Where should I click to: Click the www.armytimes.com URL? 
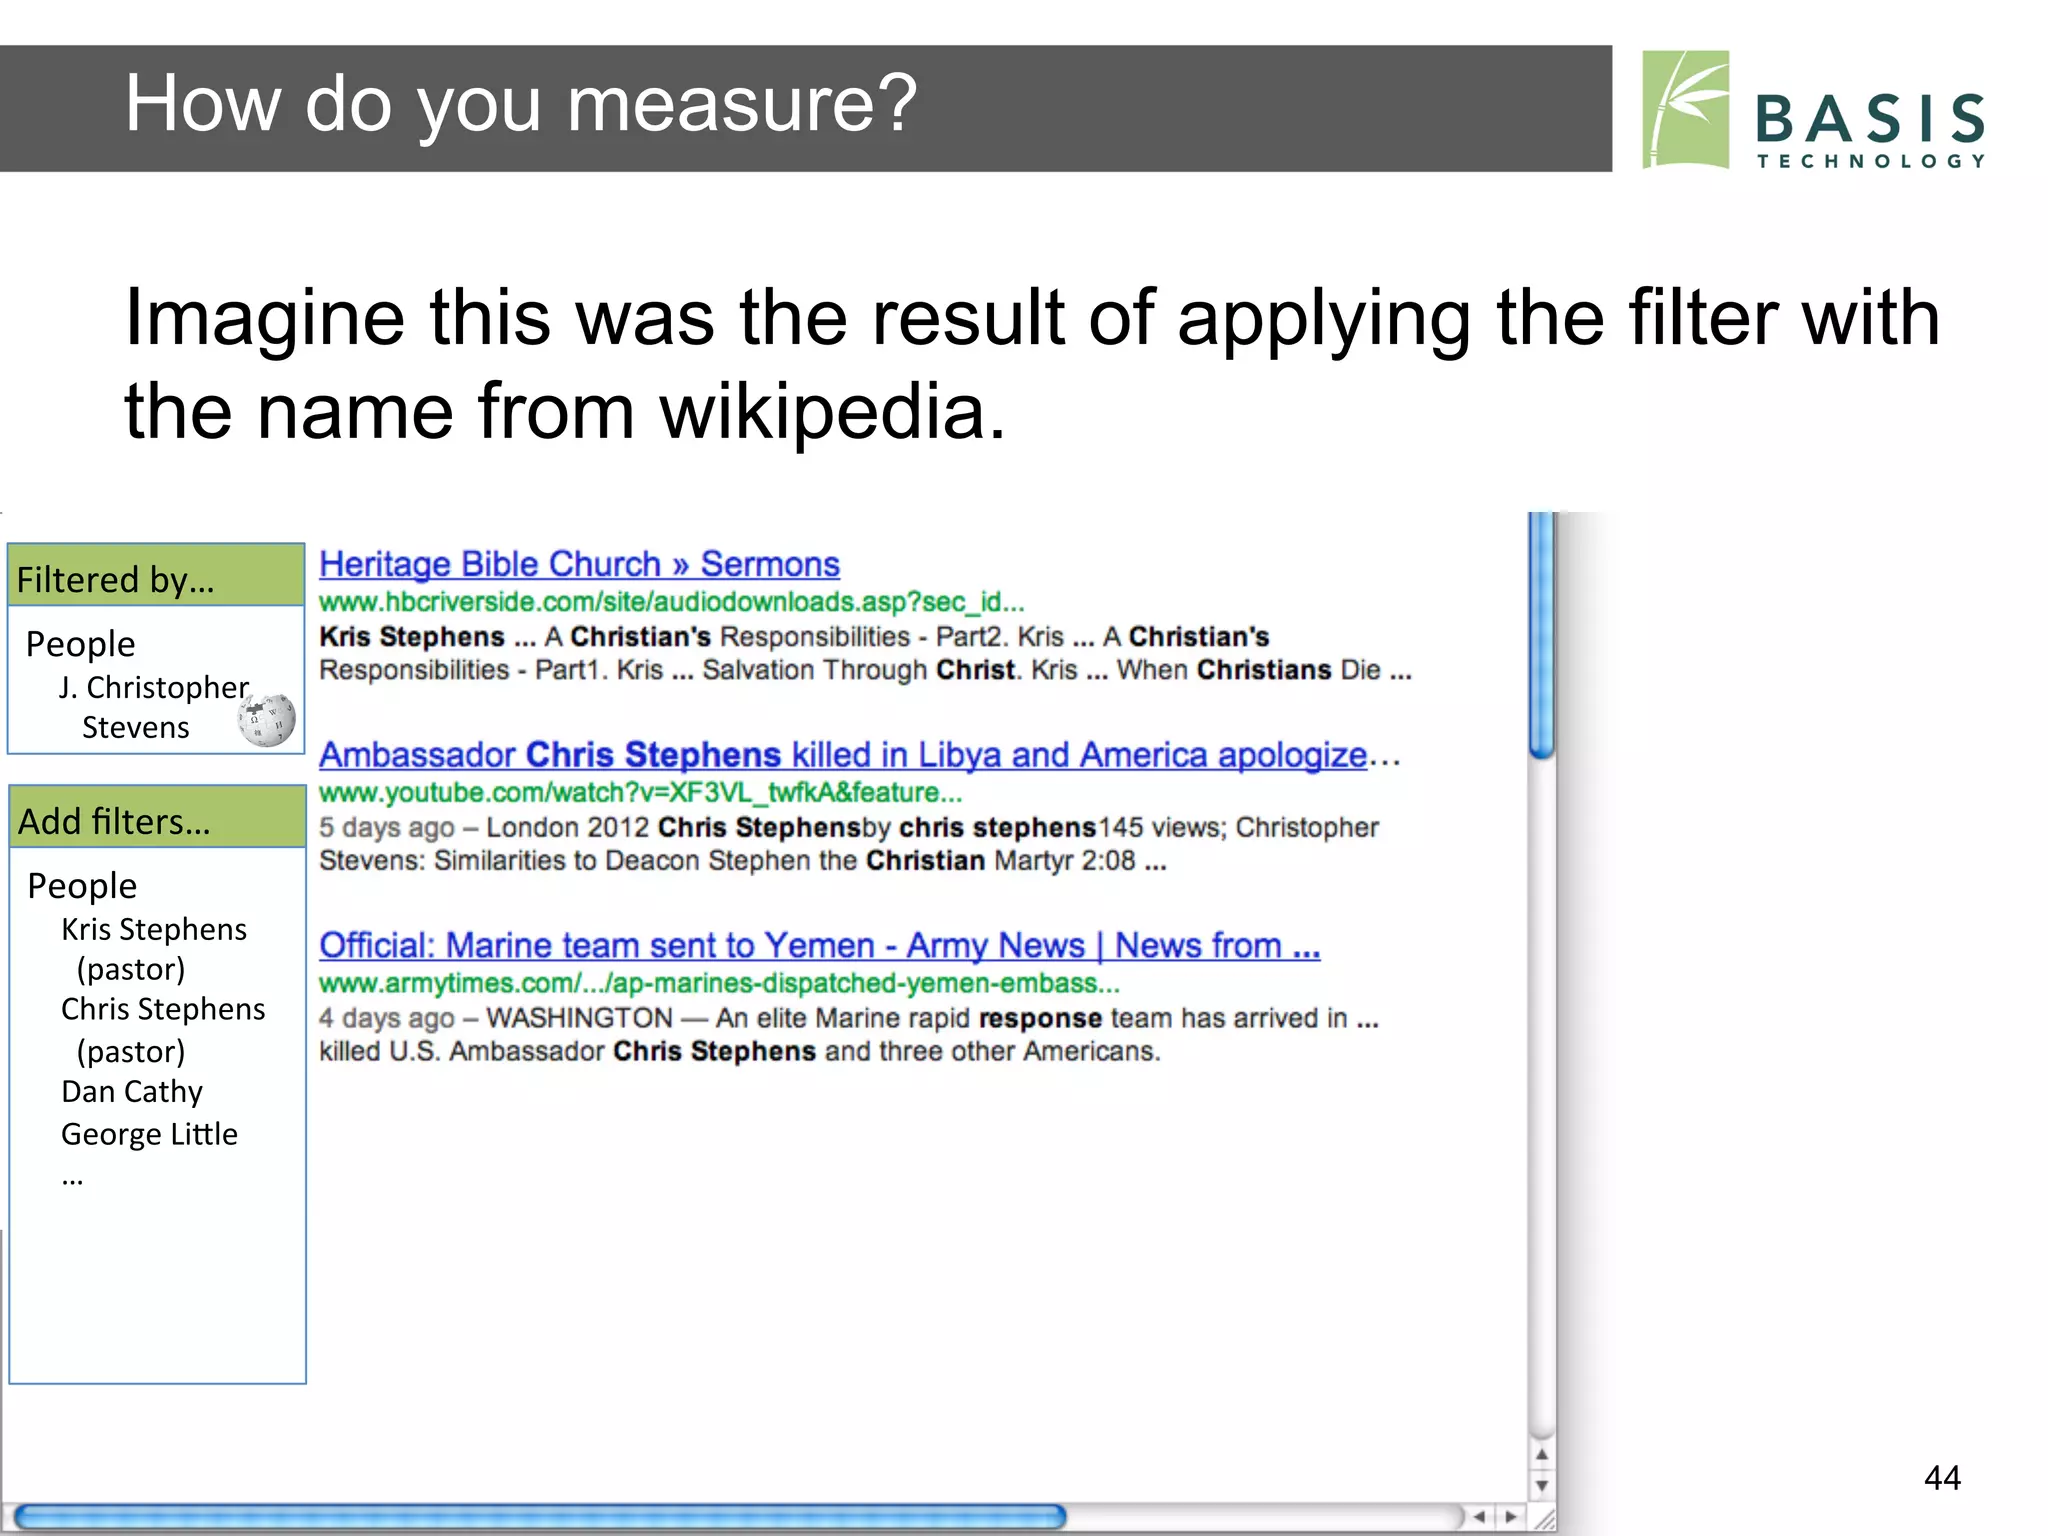click(719, 983)
